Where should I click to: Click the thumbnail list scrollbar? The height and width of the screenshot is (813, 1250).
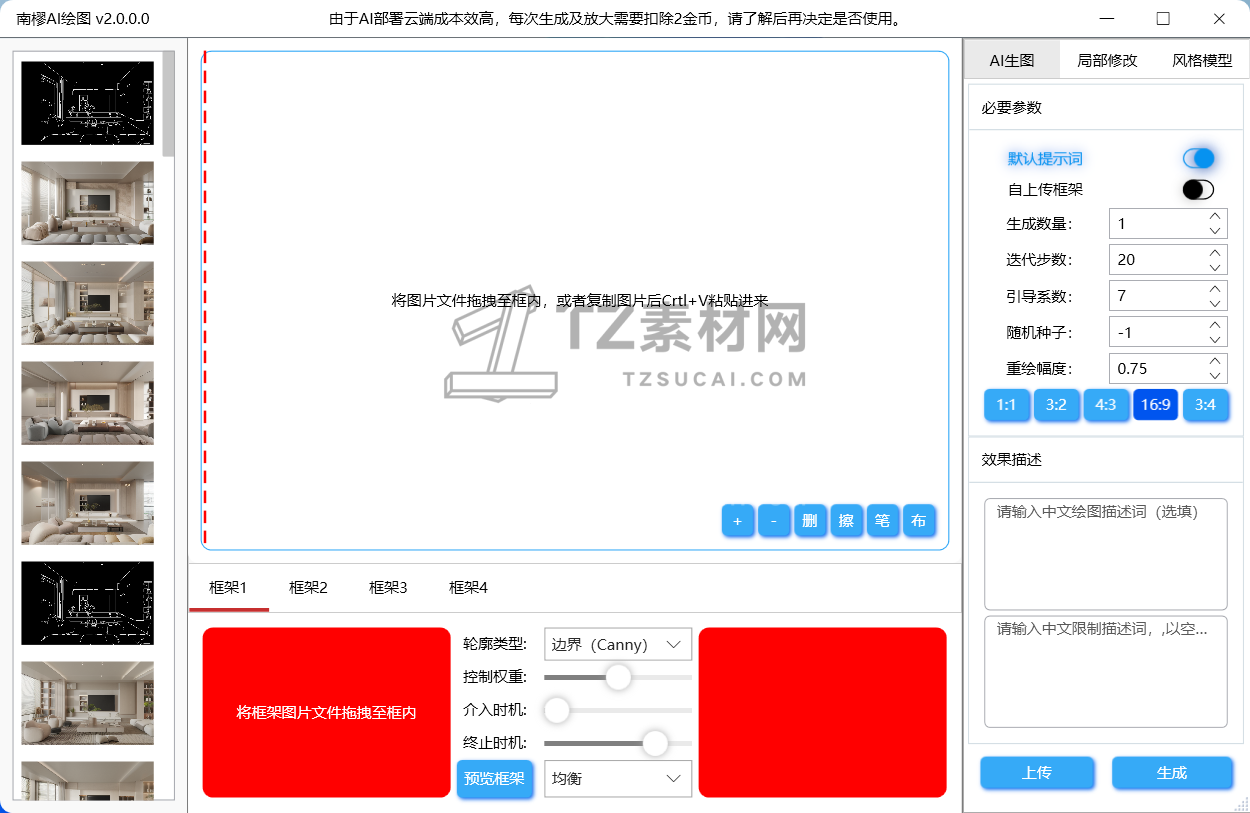tap(168, 104)
